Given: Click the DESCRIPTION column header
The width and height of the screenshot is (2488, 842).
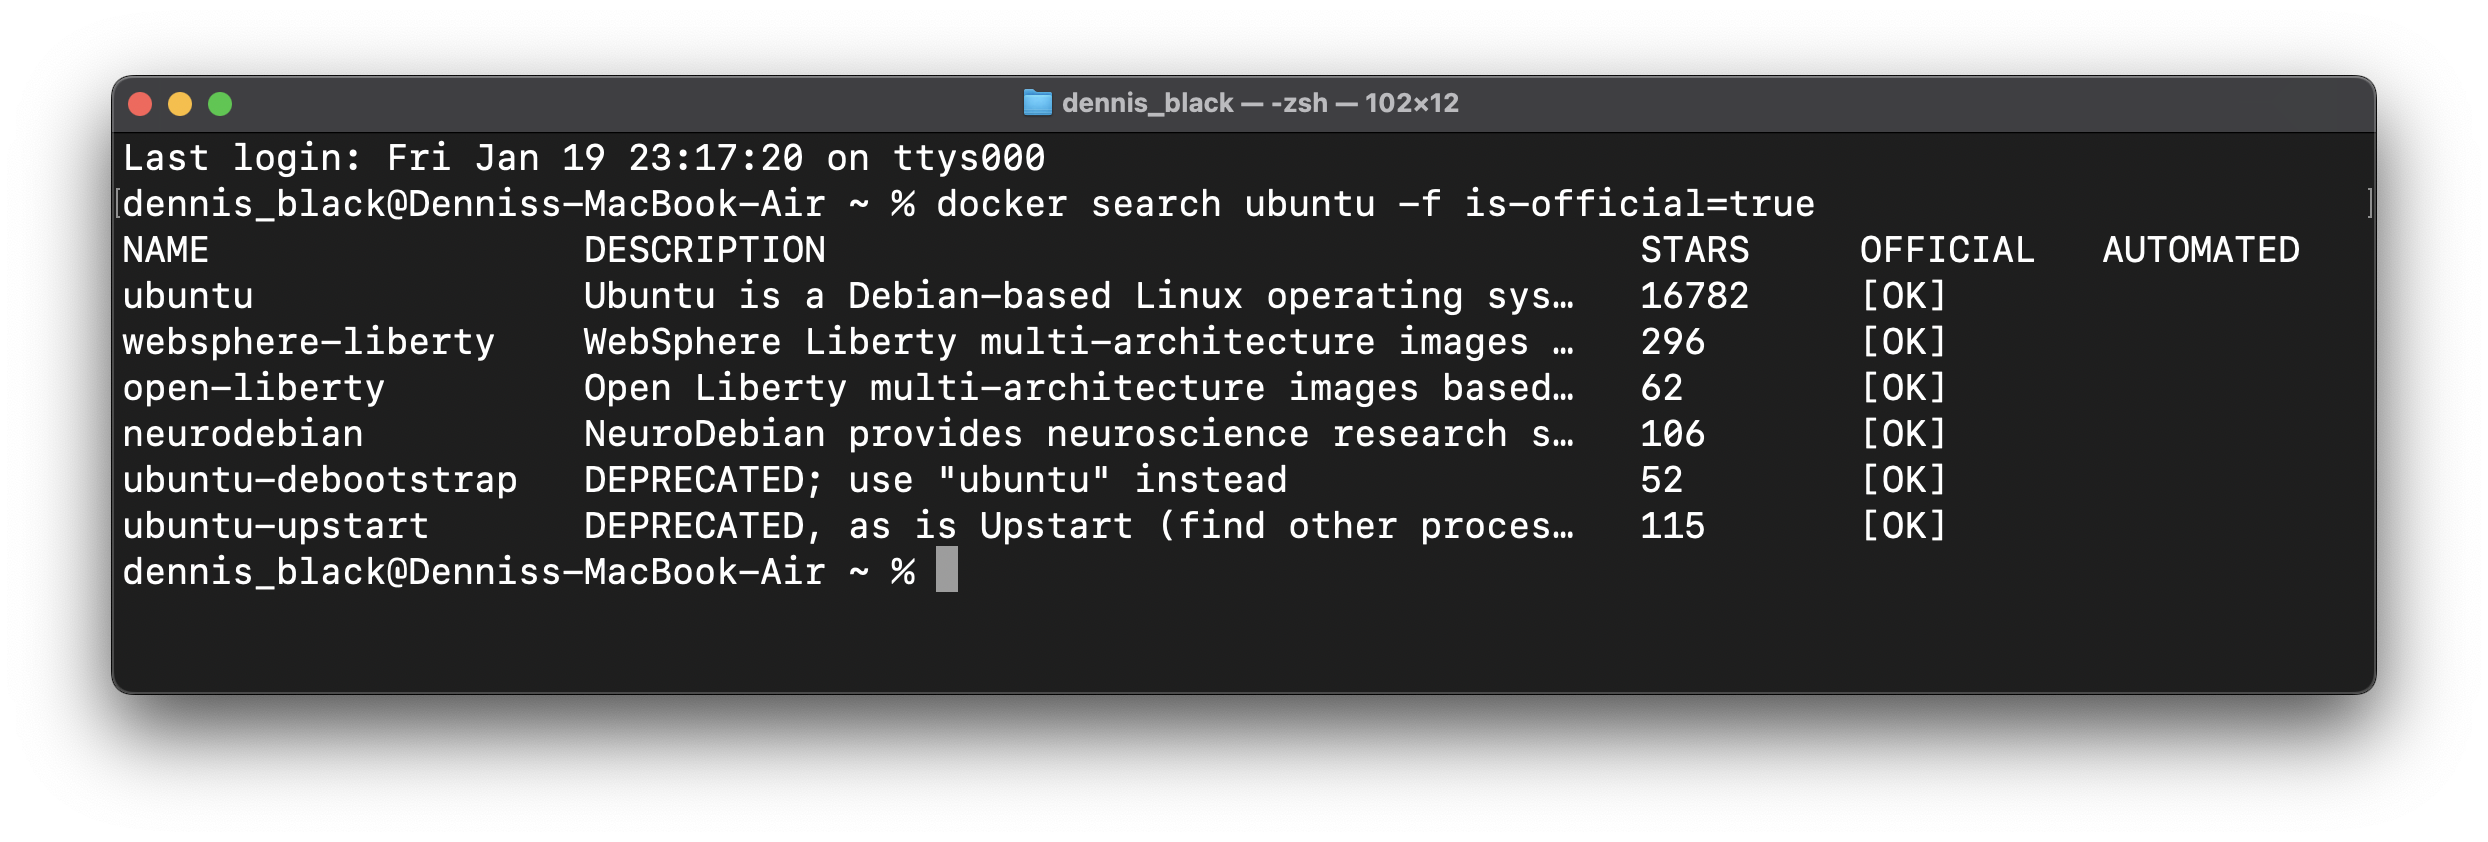Looking at the screenshot, I should click(705, 250).
